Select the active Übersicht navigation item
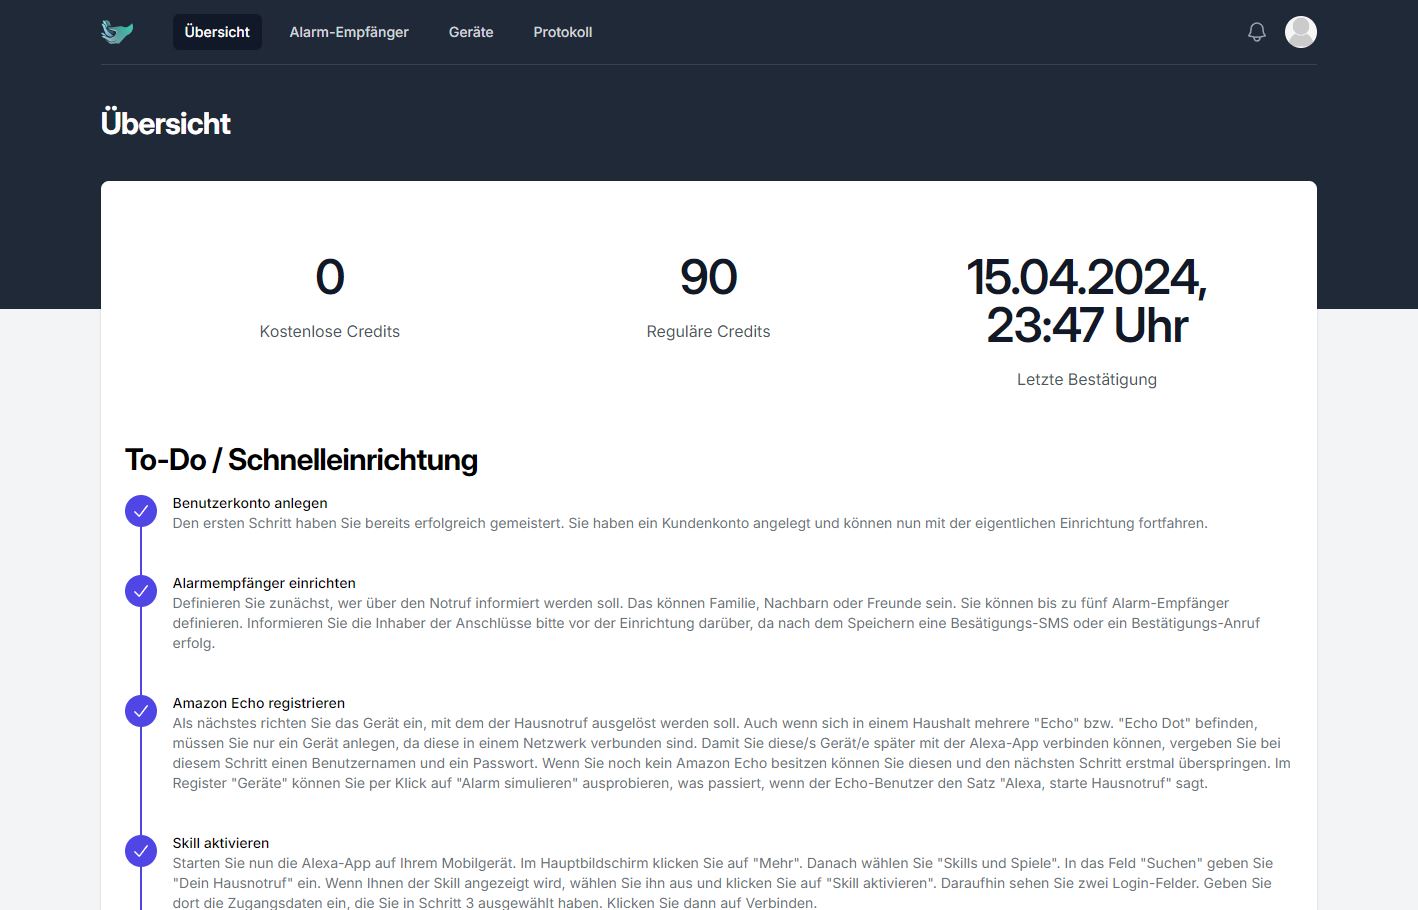This screenshot has height=910, width=1418. pos(217,31)
